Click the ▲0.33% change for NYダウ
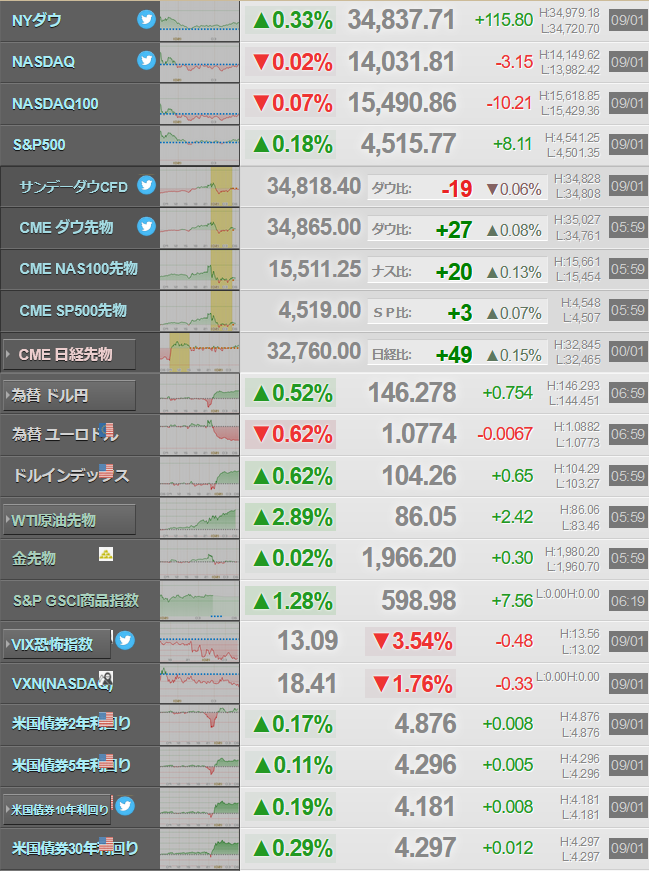Viewport: 649px width, 871px height. pyautogui.click(x=291, y=21)
